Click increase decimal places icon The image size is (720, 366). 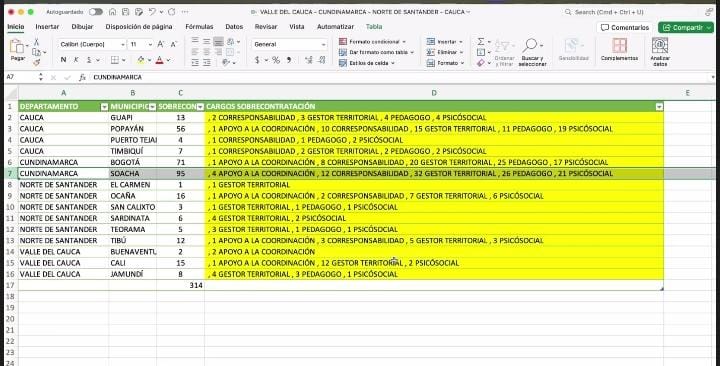pos(309,60)
